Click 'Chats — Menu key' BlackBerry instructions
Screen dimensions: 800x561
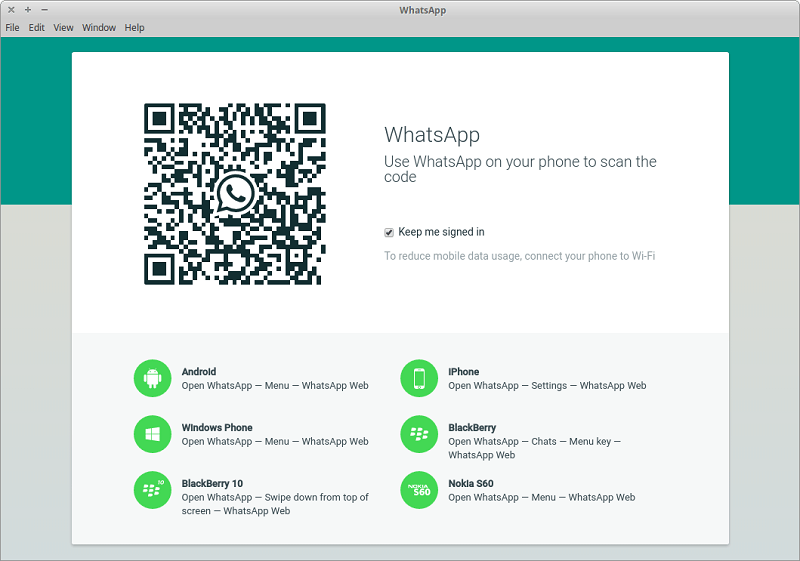tap(534, 448)
